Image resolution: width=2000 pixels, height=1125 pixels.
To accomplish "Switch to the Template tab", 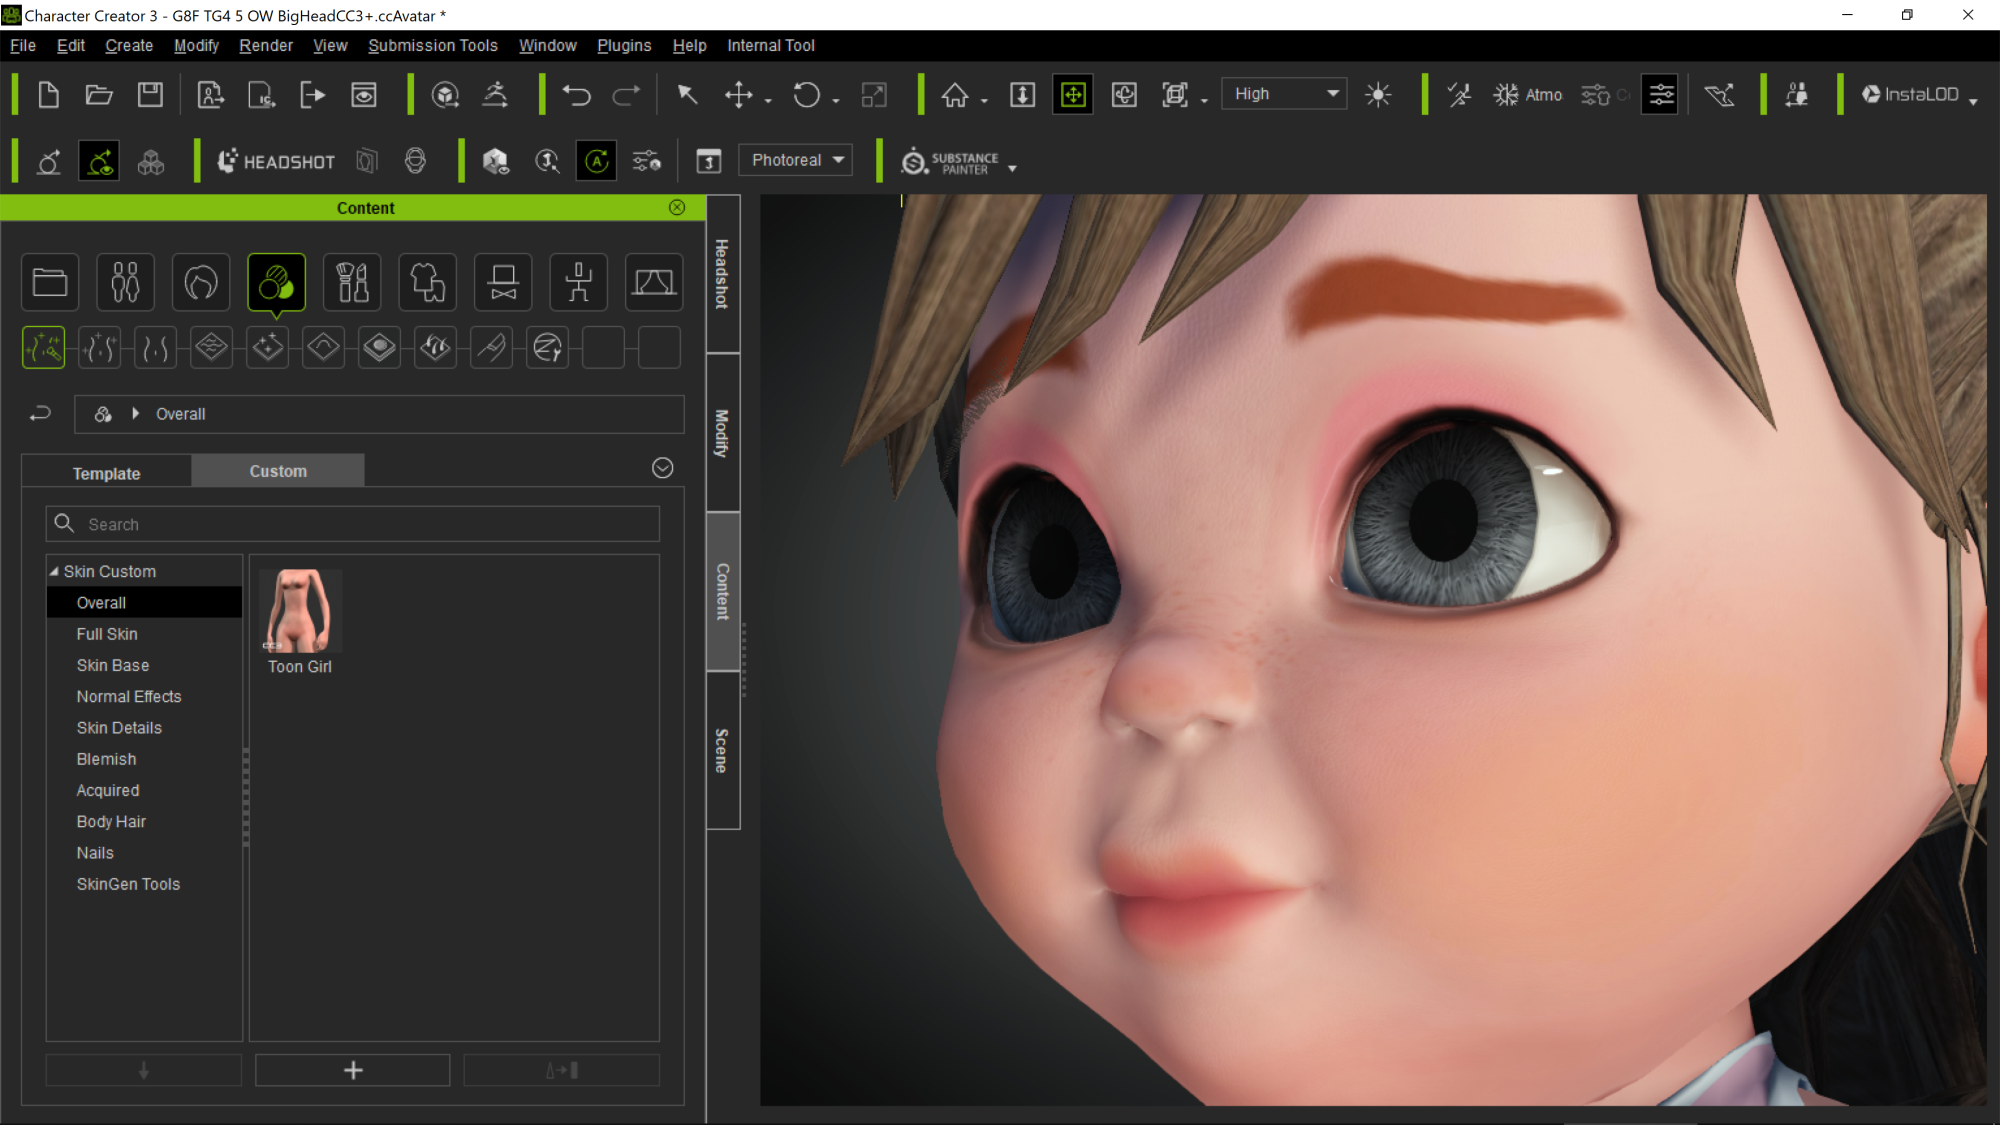I will click(x=106, y=473).
